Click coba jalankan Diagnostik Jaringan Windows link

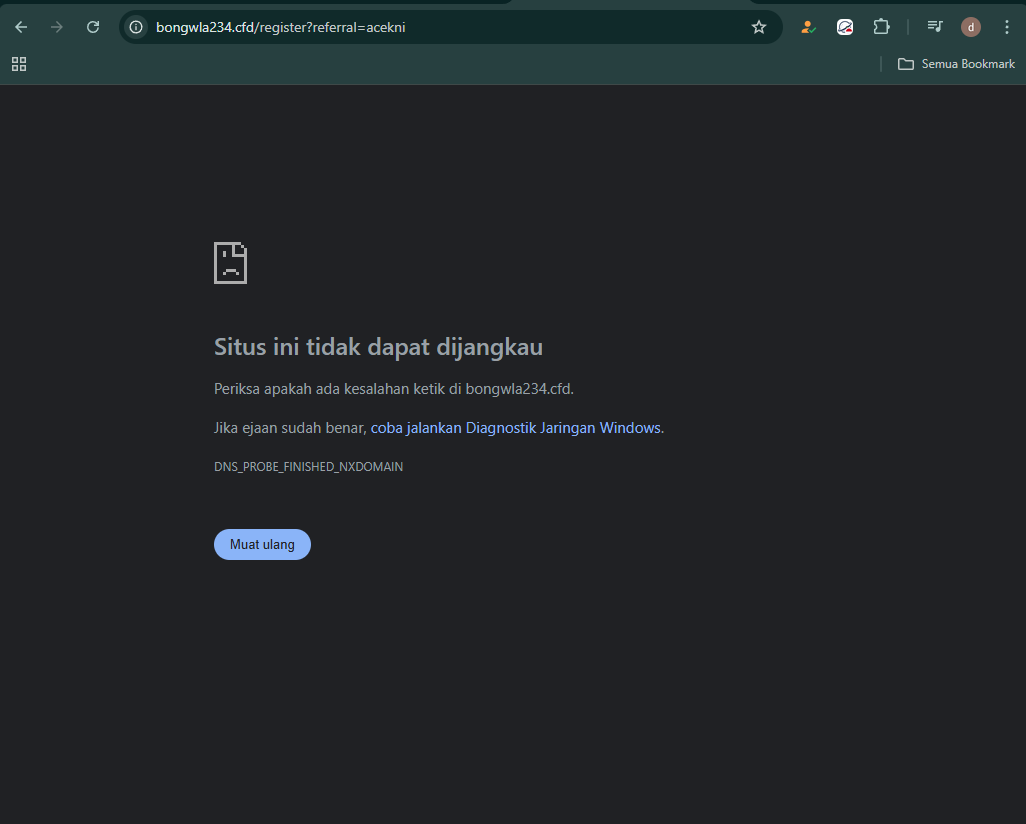516,428
